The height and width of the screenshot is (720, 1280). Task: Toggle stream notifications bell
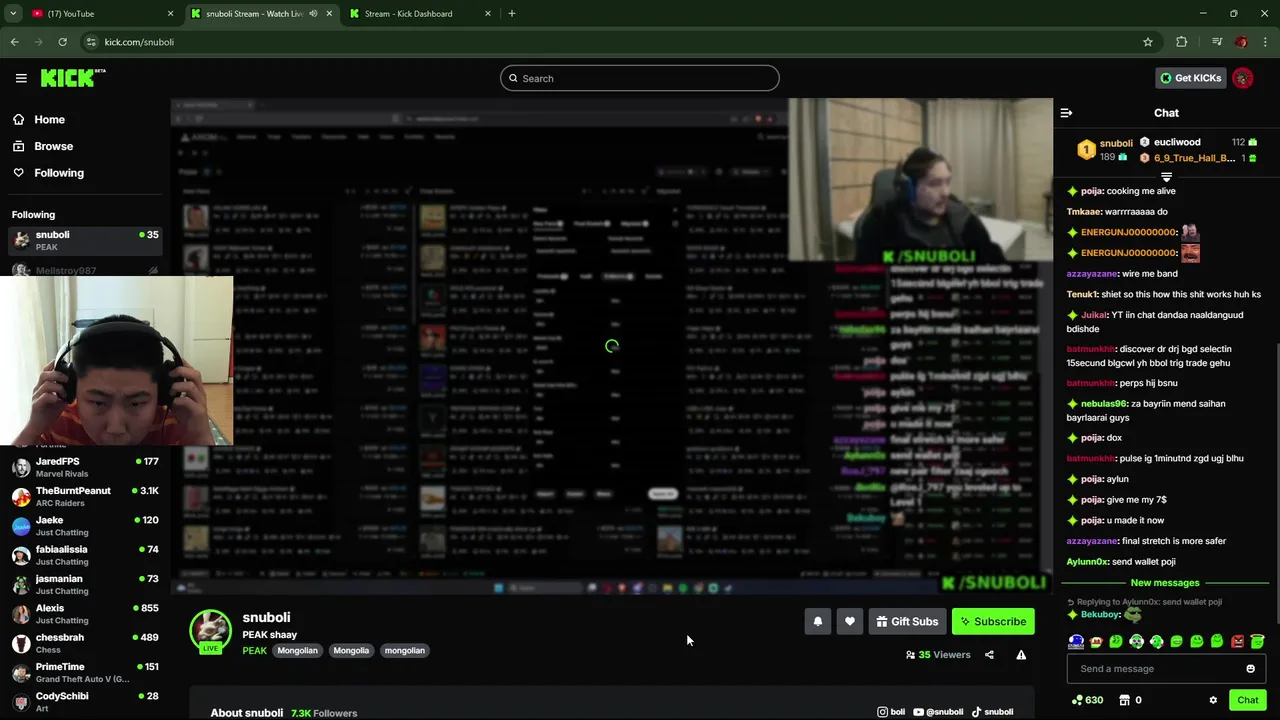tap(817, 621)
